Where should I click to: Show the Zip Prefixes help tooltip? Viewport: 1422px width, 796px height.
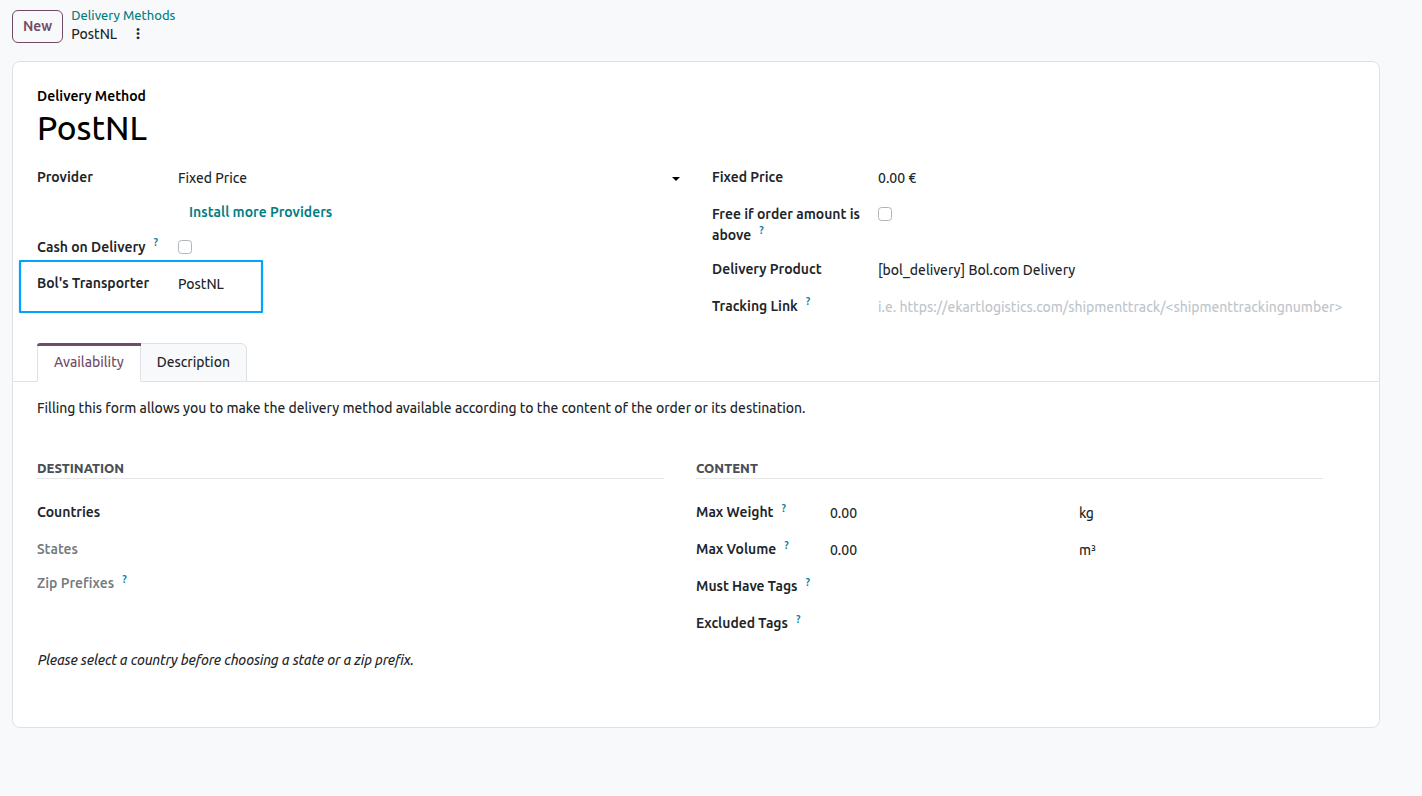click(x=124, y=578)
